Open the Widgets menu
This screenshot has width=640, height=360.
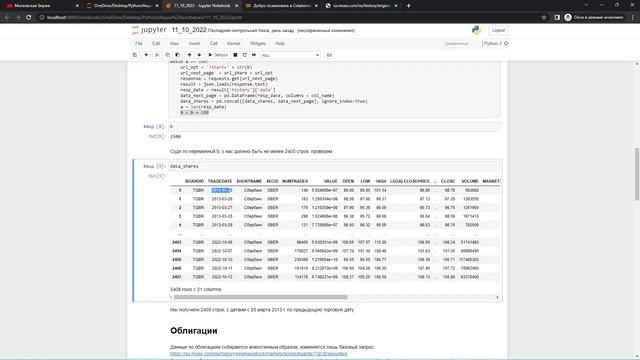click(258, 43)
